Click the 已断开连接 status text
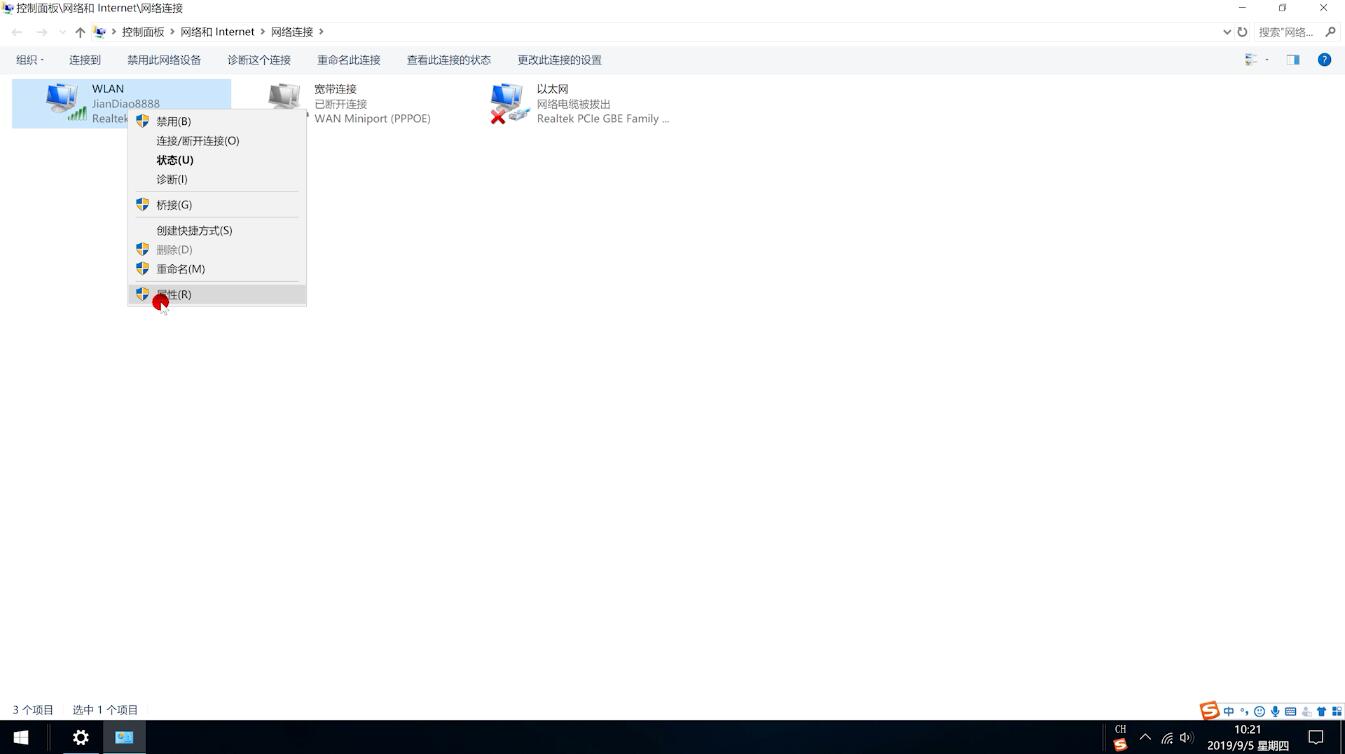This screenshot has width=1345, height=754. 341,104
